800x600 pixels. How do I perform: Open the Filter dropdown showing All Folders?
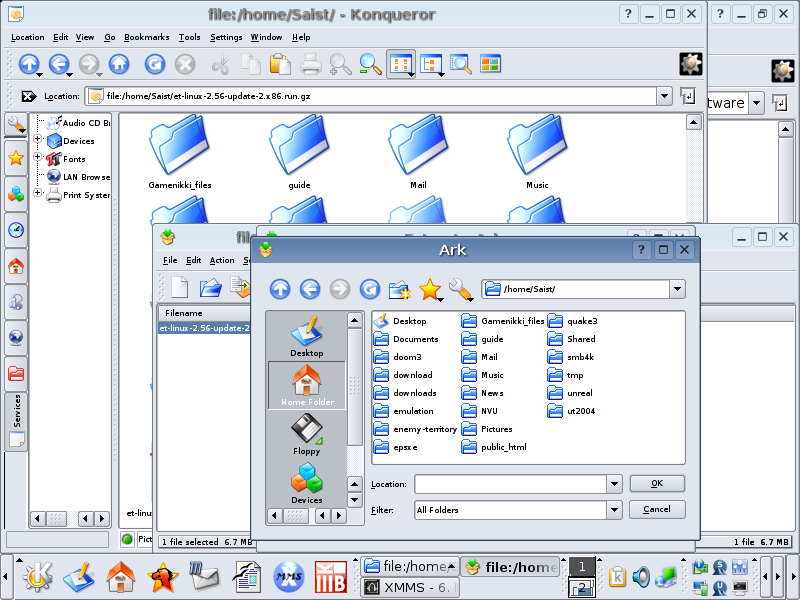tap(613, 510)
